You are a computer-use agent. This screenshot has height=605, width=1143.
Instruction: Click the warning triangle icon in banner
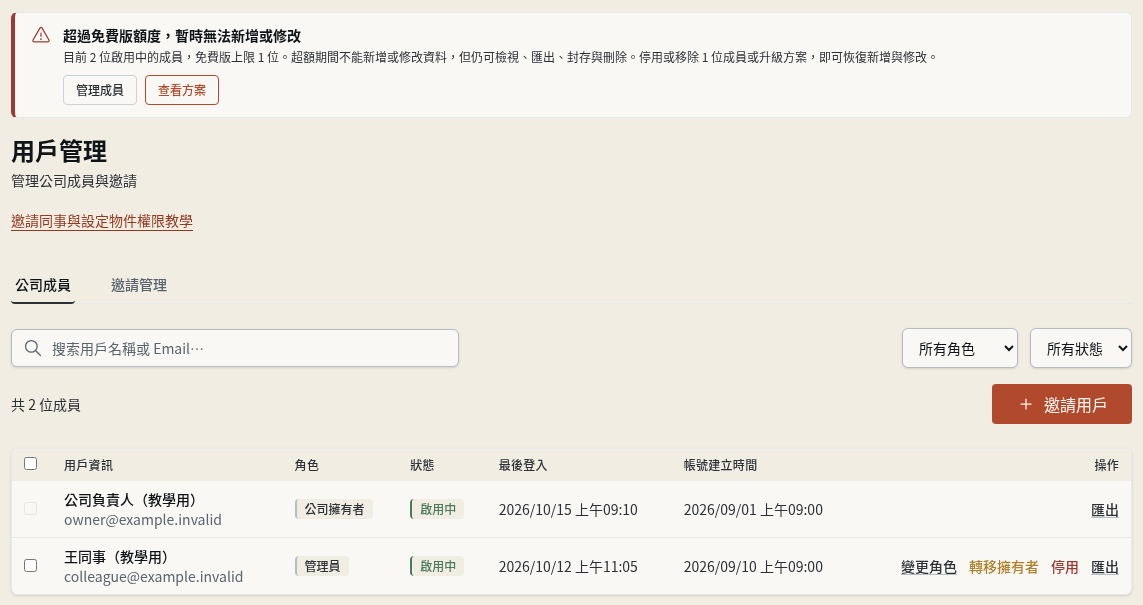pos(41,35)
